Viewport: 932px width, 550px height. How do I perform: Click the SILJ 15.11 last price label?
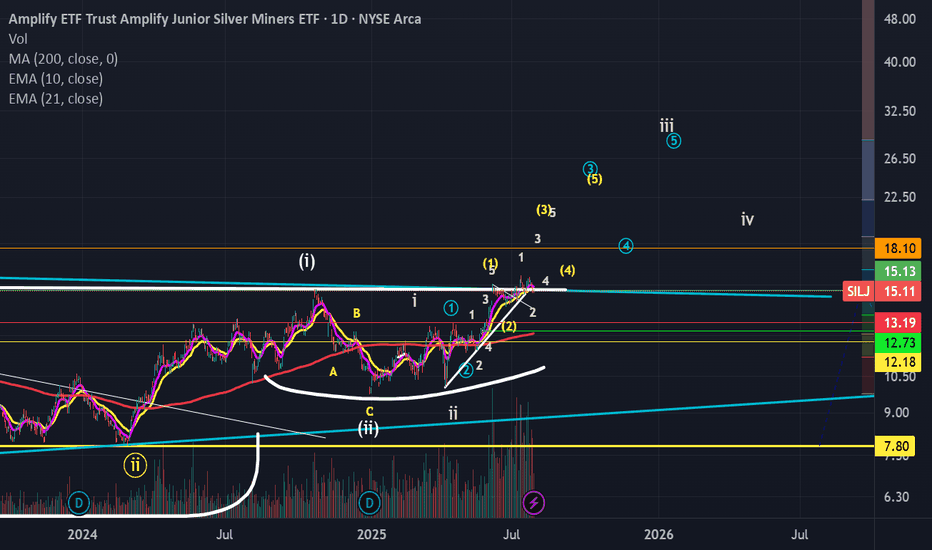point(882,291)
